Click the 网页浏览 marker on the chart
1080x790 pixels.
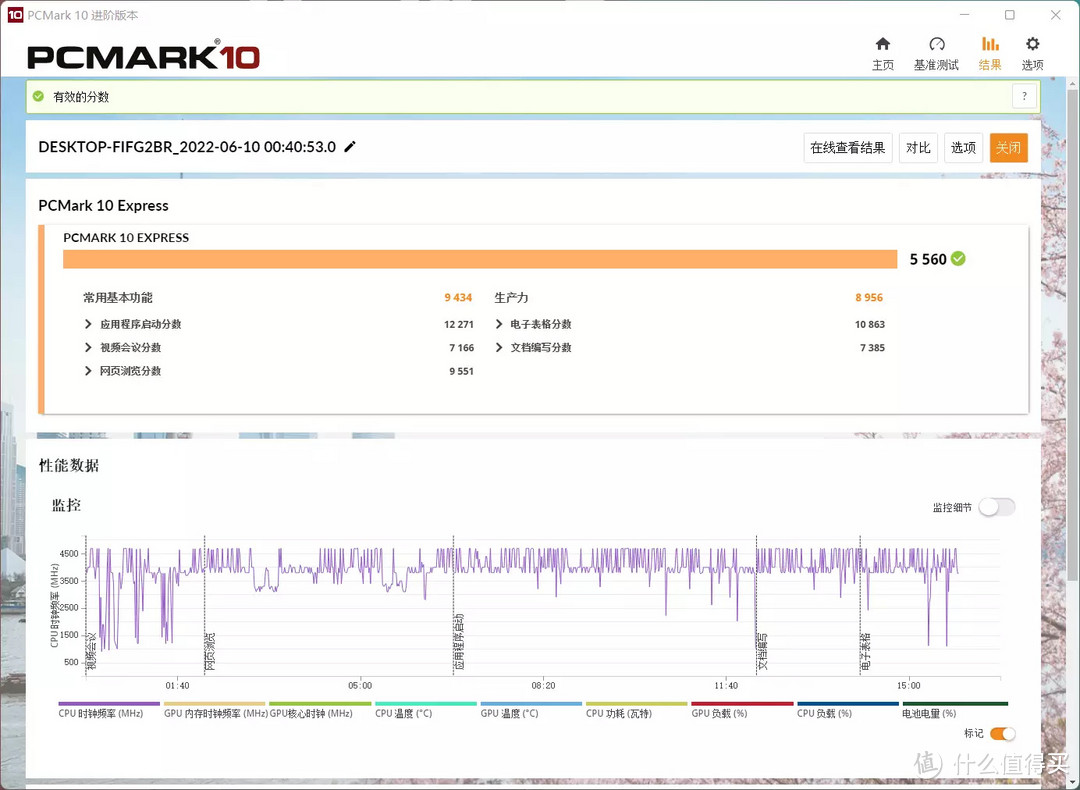(210, 652)
